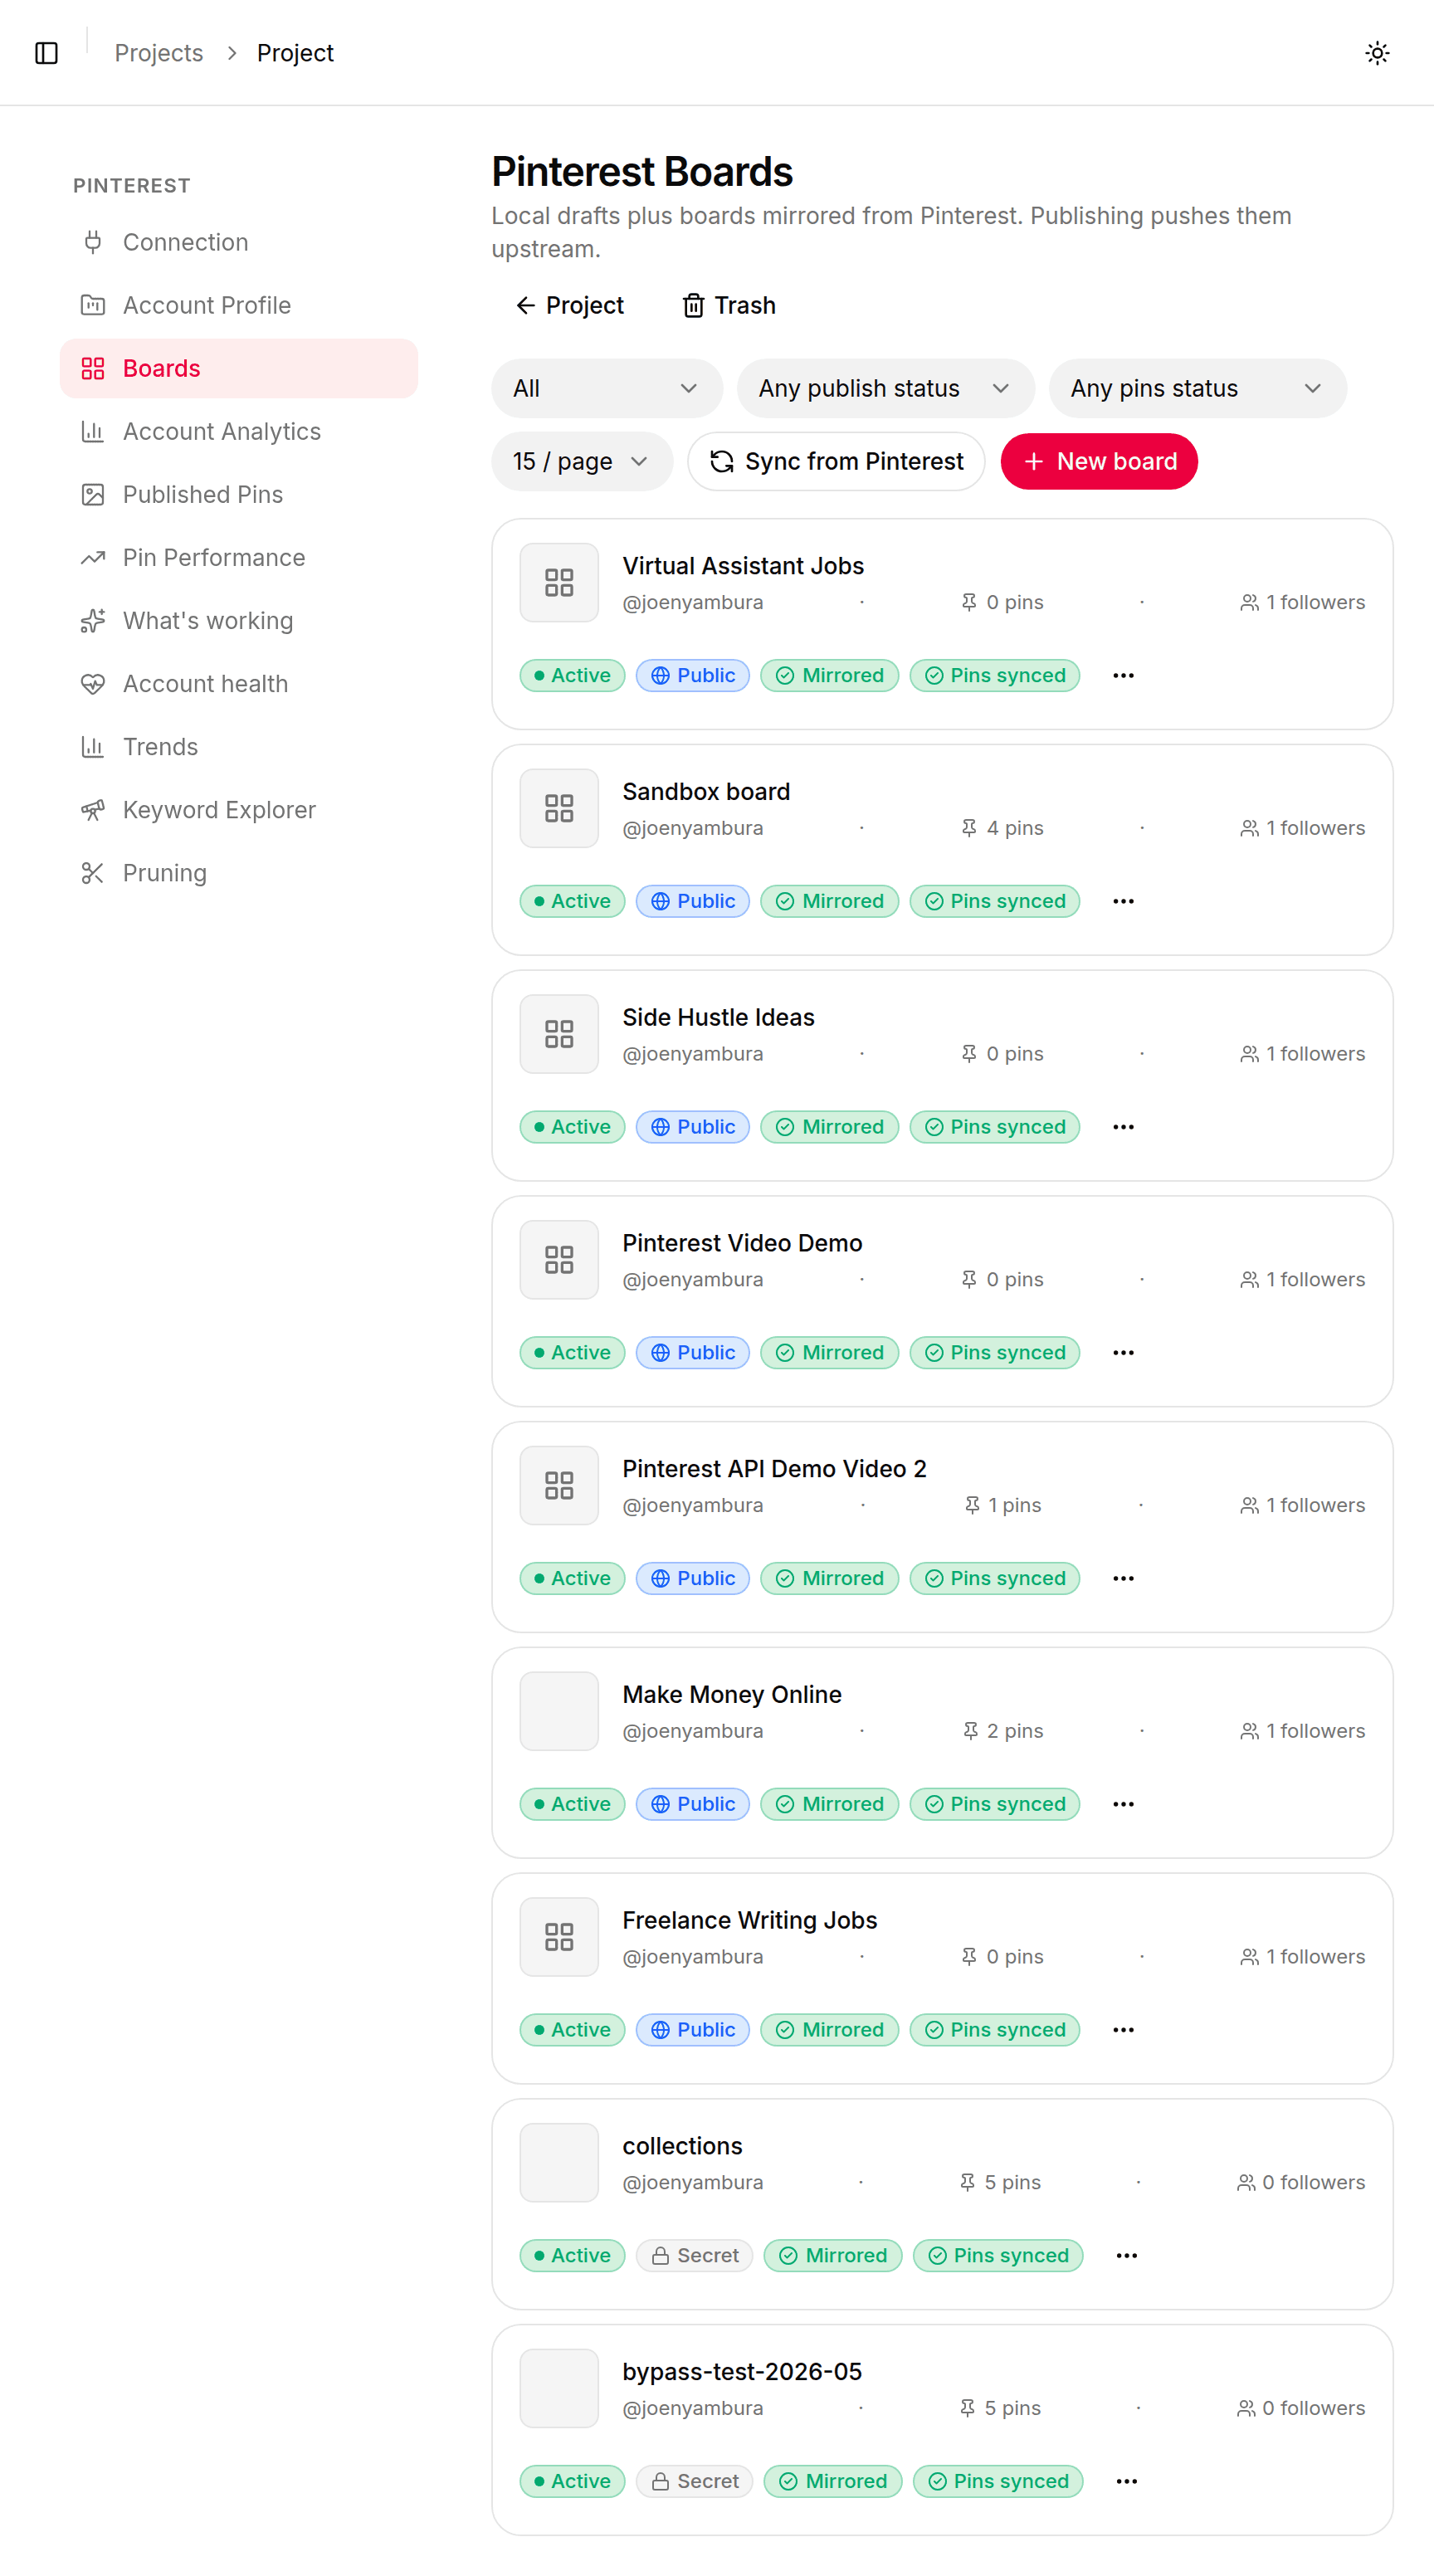The image size is (1434, 2576).
Task: Open options for bypass-test-2026-05 board
Action: (x=1126, y=2481)
